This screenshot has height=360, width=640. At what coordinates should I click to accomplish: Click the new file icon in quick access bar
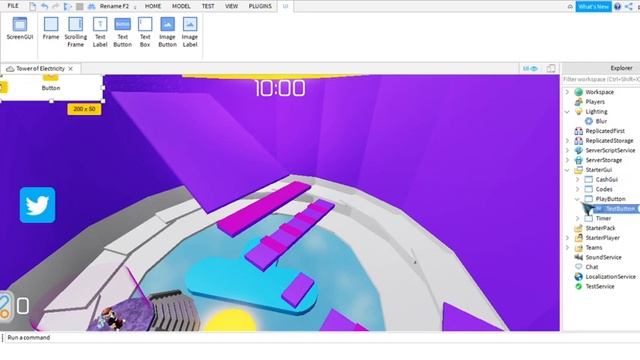32,6
